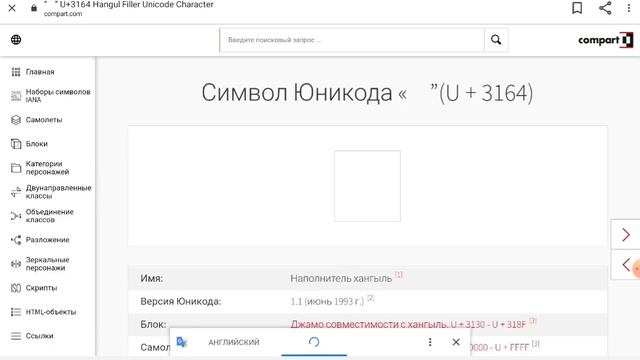Go to previous character with left chevron
This screenshot has height=360, width=640.
[x=626, y=264]
